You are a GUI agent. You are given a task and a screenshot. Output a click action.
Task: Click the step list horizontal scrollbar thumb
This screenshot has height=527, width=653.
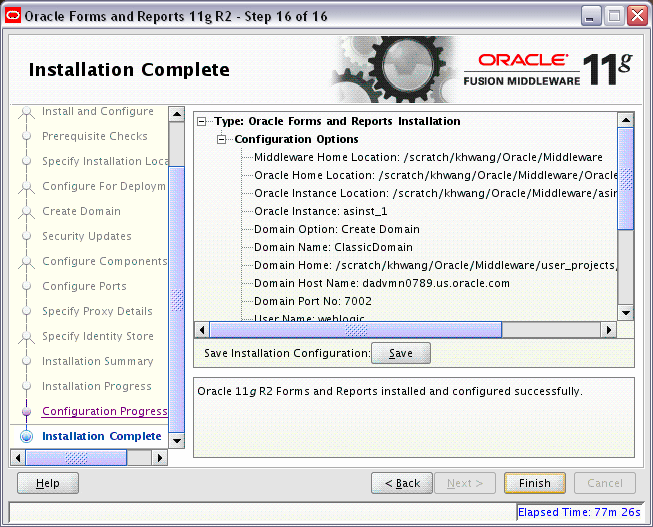point(76,458)
